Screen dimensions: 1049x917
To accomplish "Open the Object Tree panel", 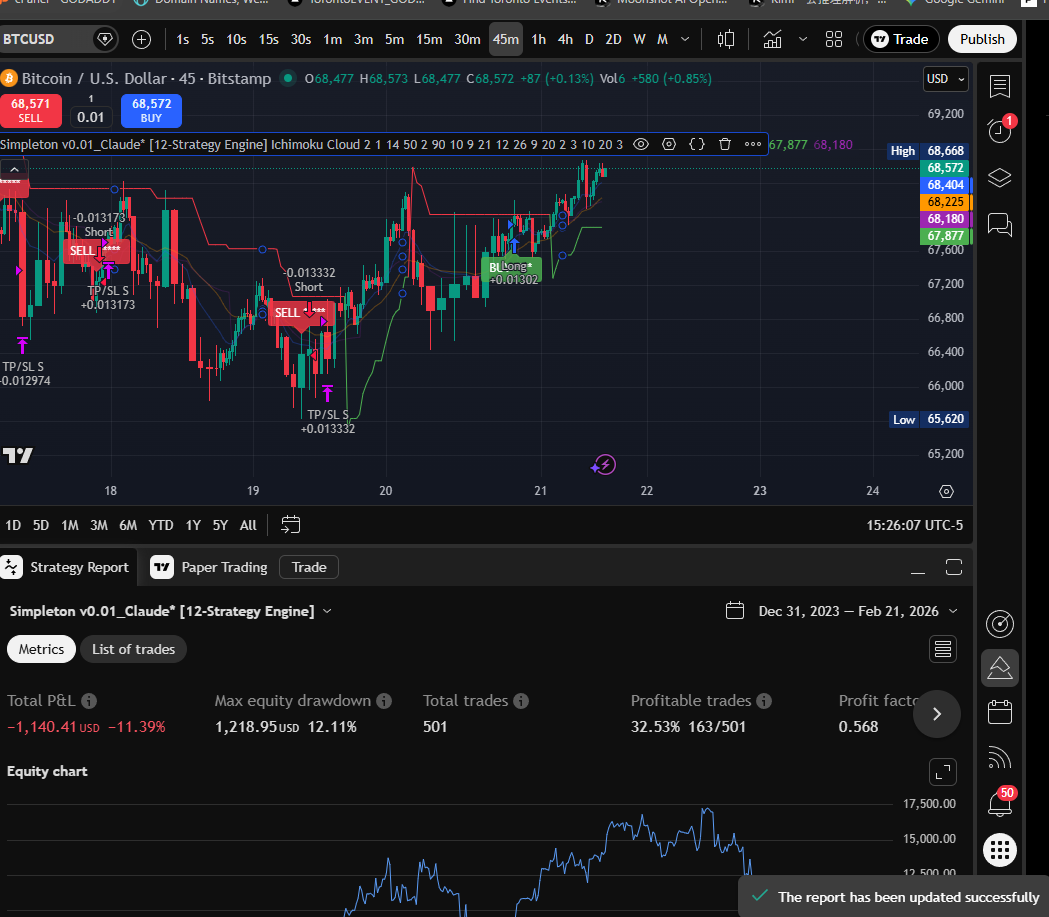I will pyautogui.click(x=999, y=177).
